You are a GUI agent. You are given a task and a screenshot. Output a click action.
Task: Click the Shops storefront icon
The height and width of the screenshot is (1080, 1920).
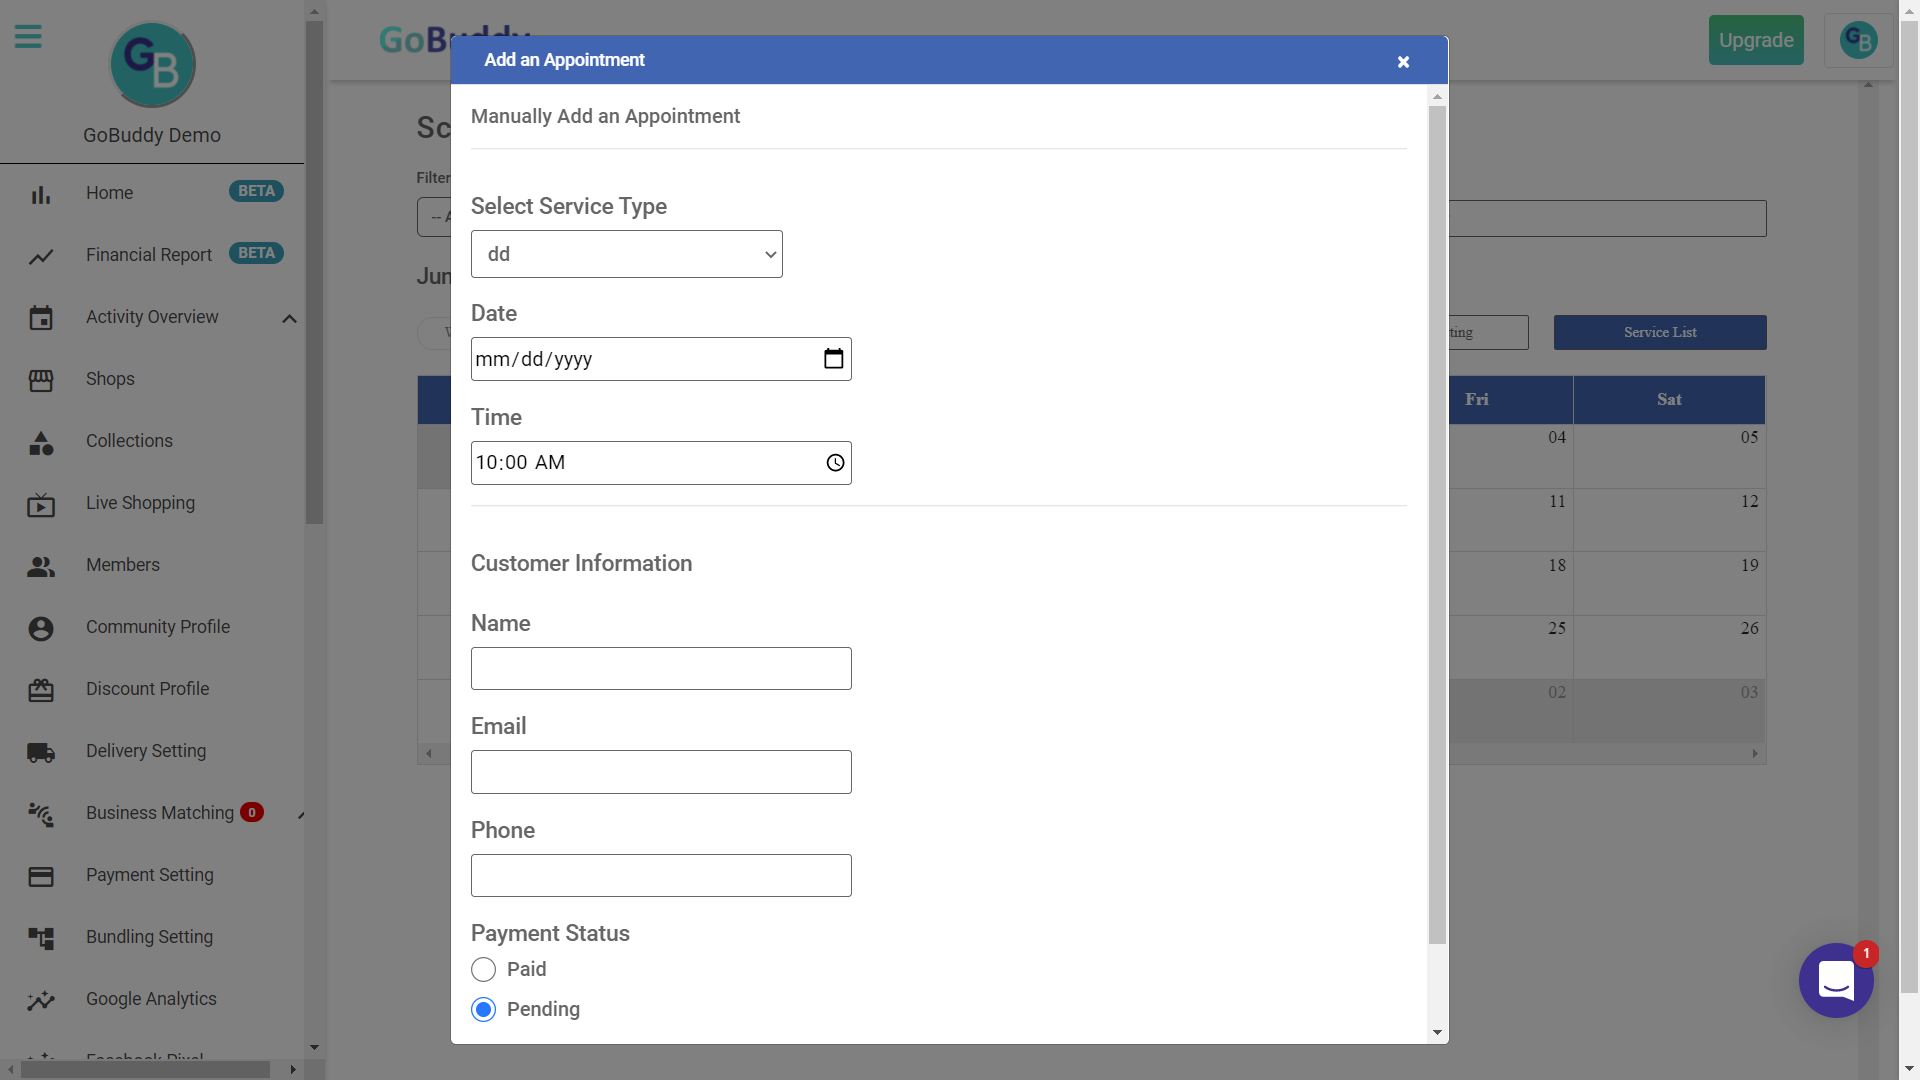(41, 380)
